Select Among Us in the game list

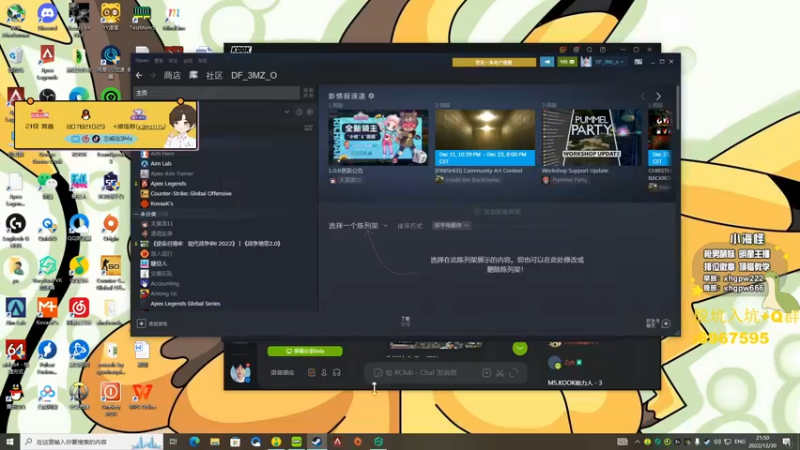(x=163, y=294)
